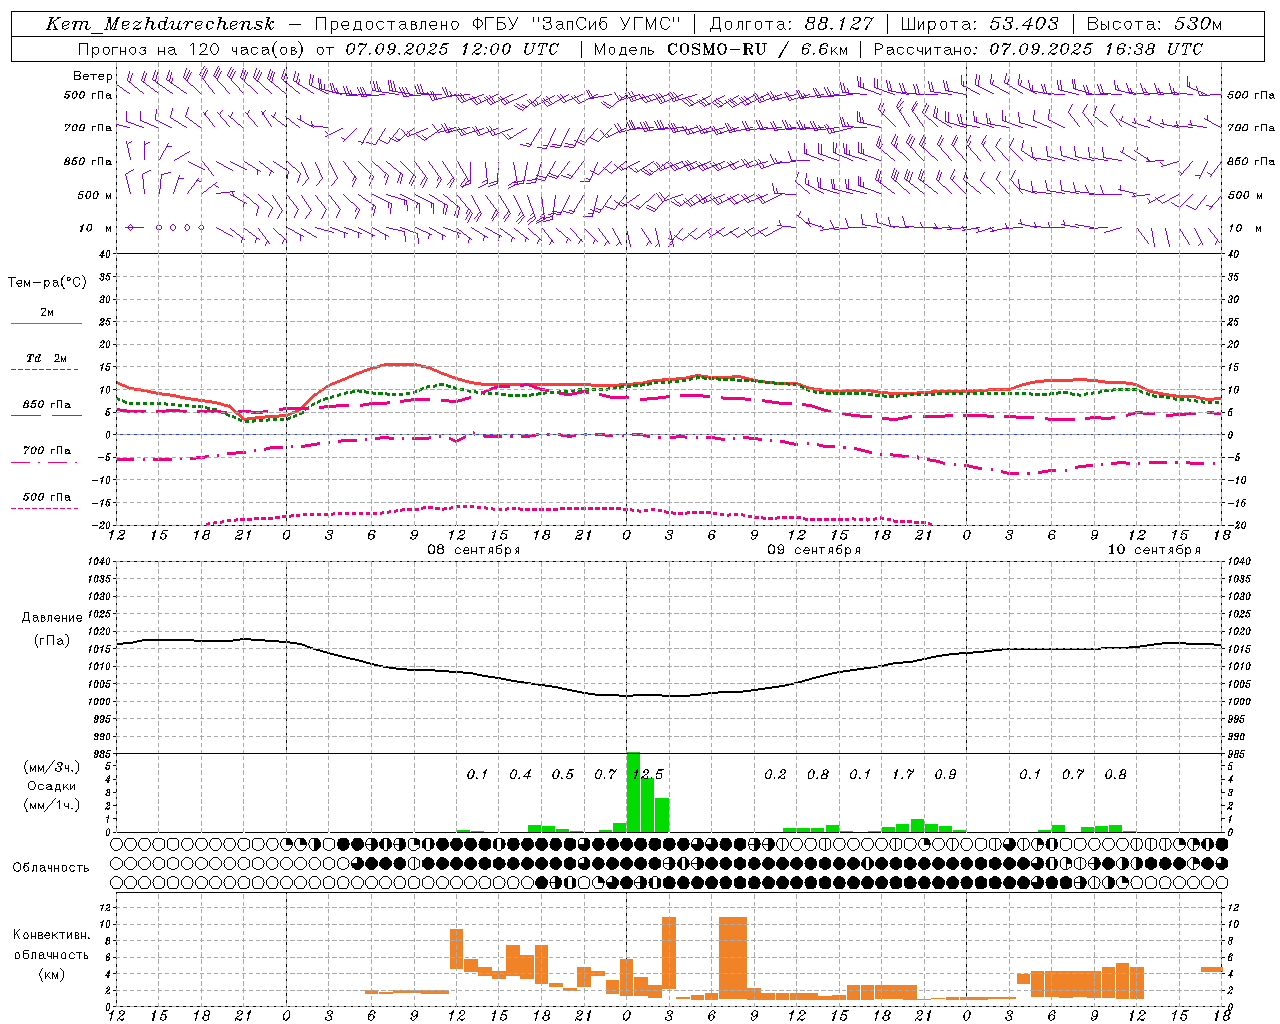Click the Конвективн. облачность label
Image resolution: width=1280 pixels, height=1024 pixels.
52,945
